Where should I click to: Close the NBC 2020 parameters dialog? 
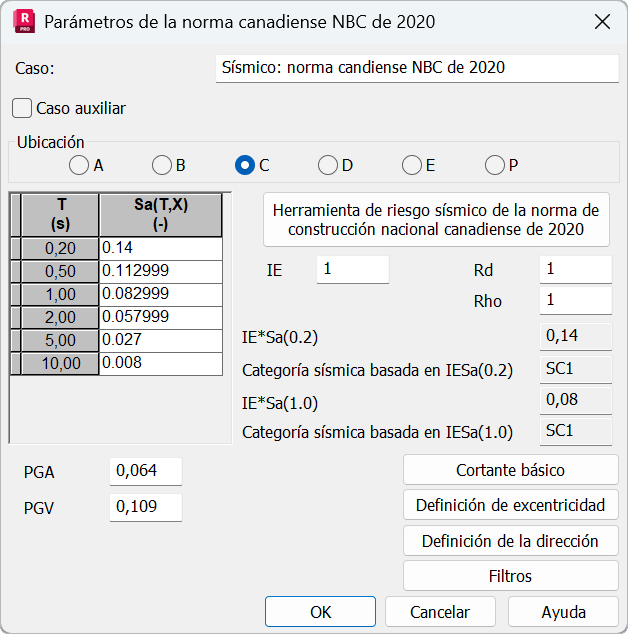602,22
